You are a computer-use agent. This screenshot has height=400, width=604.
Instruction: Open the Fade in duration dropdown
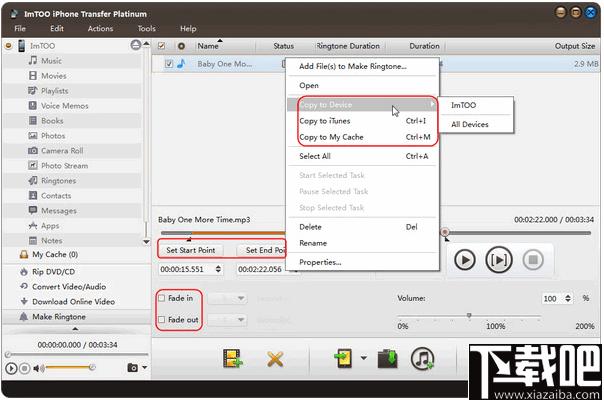point(227,298)
